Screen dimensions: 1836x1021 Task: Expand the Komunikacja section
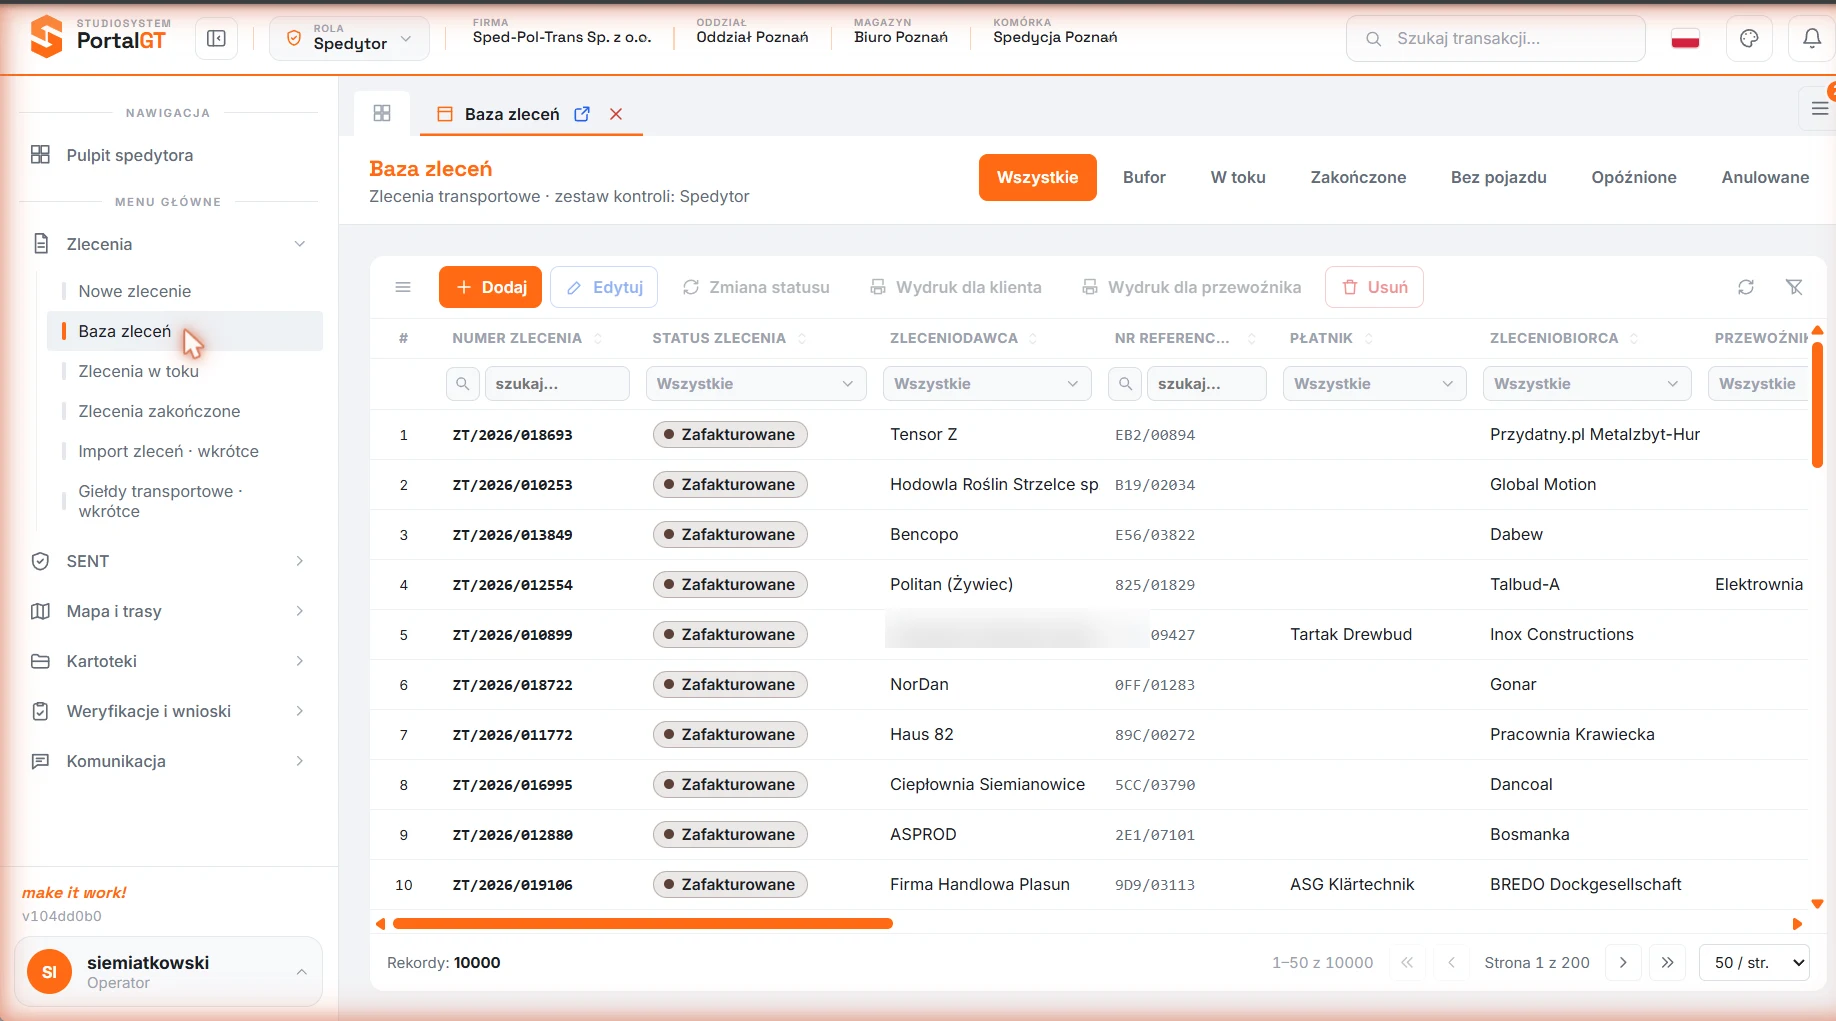pos(300,761)
